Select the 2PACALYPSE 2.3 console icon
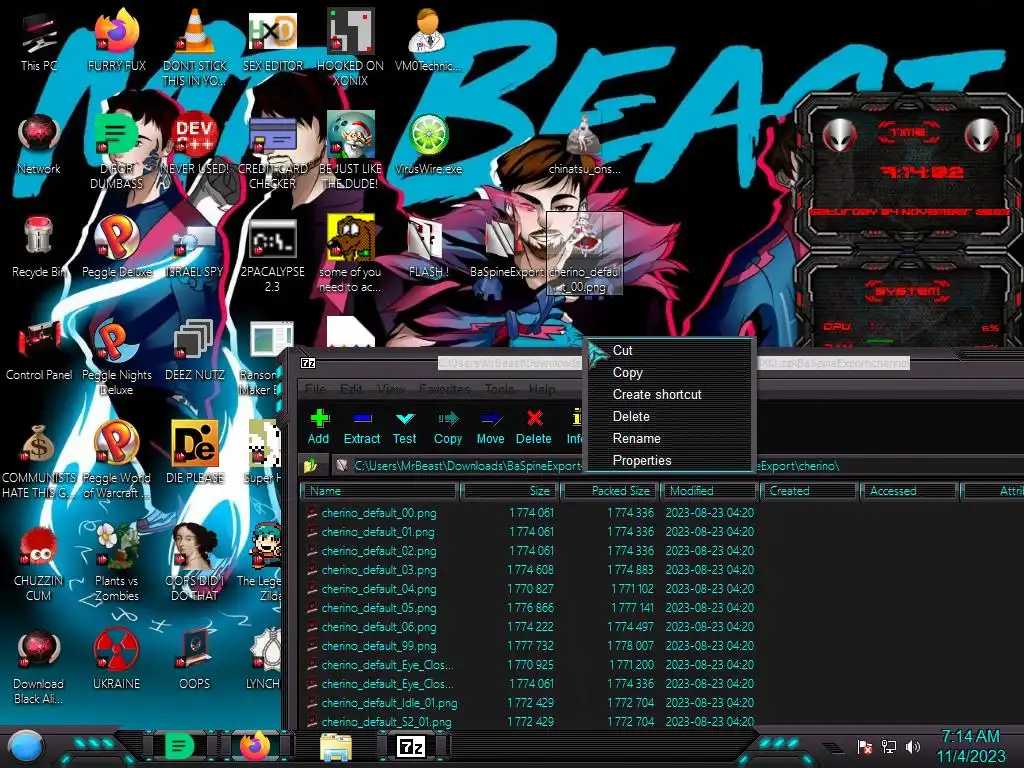 tap(273, 255)
